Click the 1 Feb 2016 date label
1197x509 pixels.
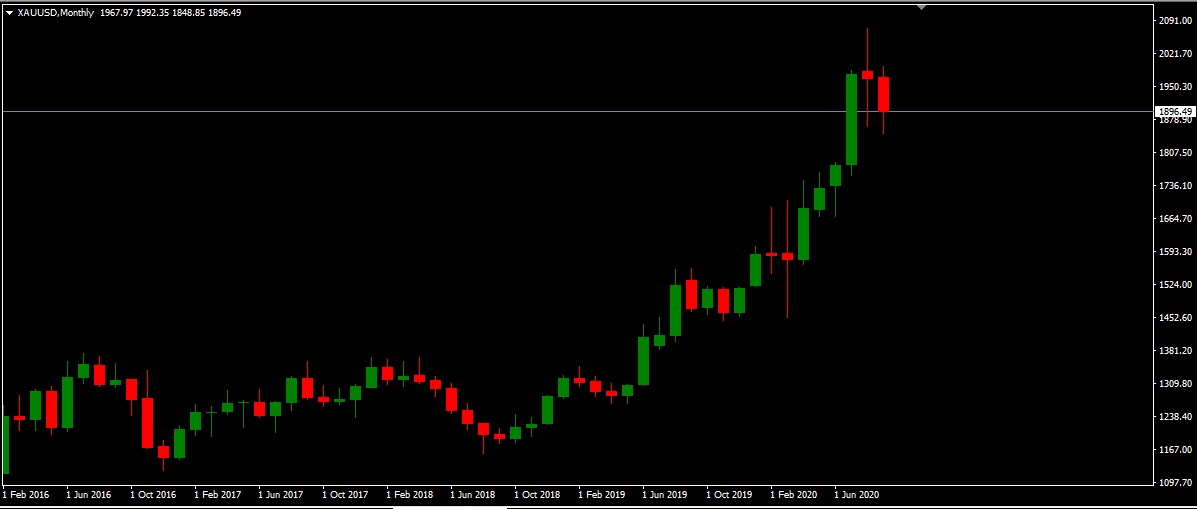click(x=25, y=495)
